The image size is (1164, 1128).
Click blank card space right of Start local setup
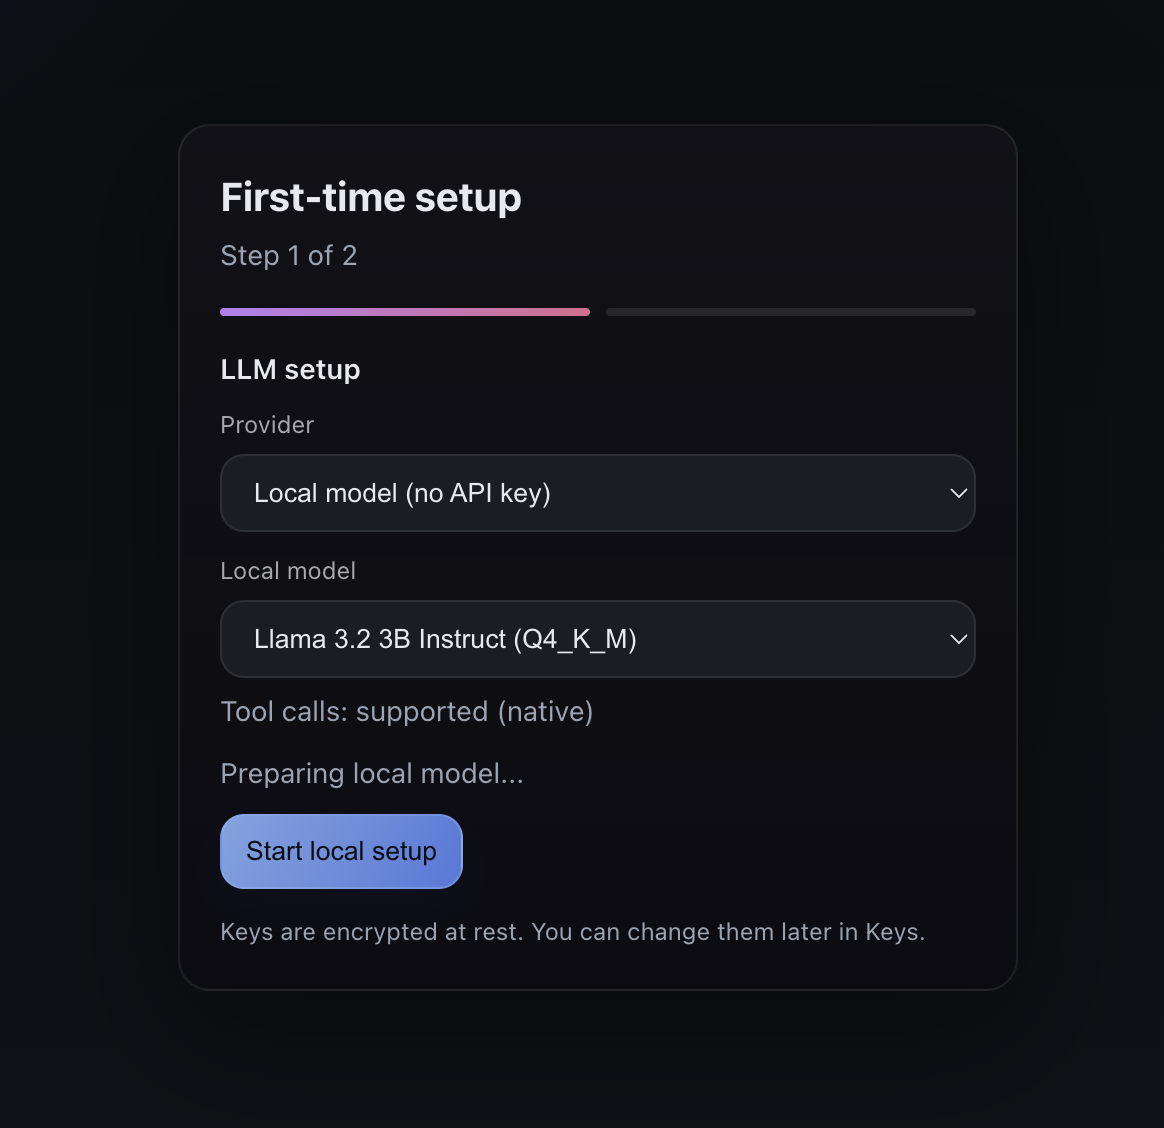[720, 852]
